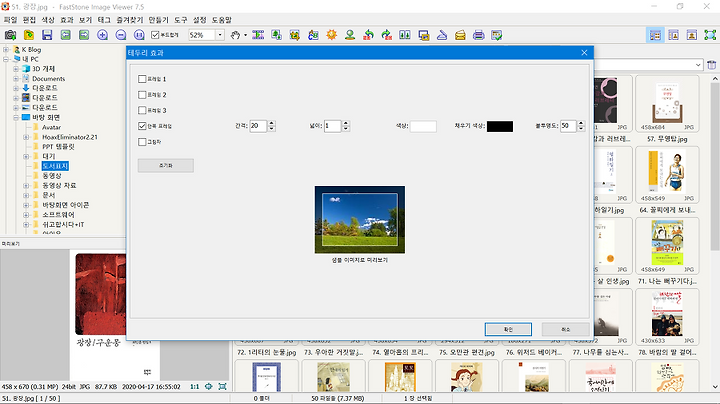Open the 52% zoom level dropdown
The image size is (720, 404).
(220, 35)
